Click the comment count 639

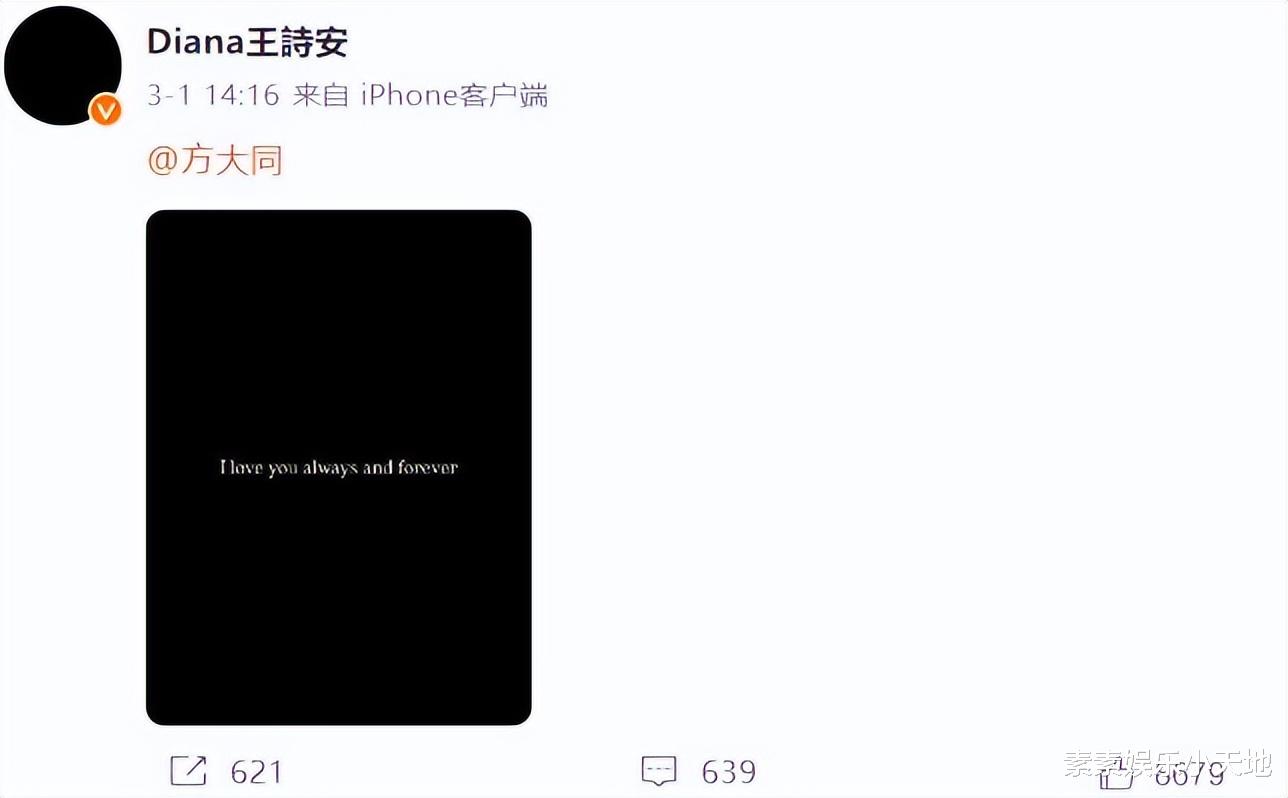click(x=729, y=772)
